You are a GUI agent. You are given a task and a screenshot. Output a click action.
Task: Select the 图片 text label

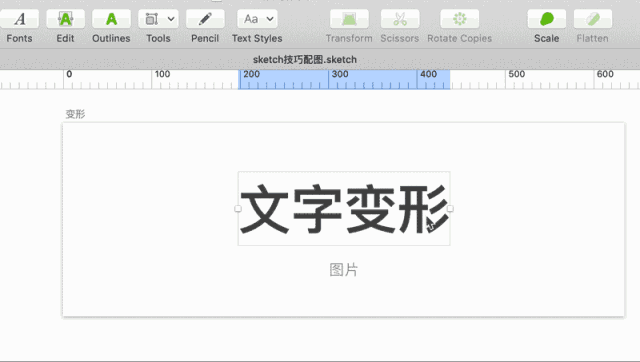[x=344, y=270]
